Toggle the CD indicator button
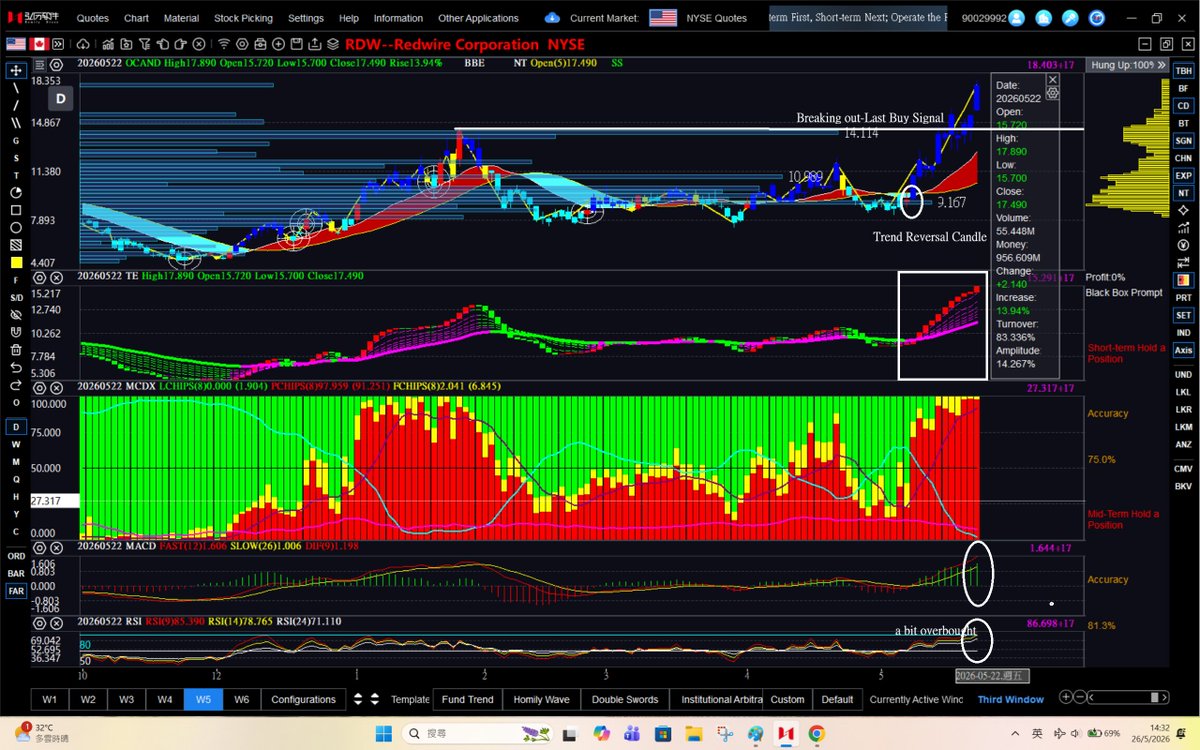Viewport: 1200px width, 750px height. tap(1183, 106)
